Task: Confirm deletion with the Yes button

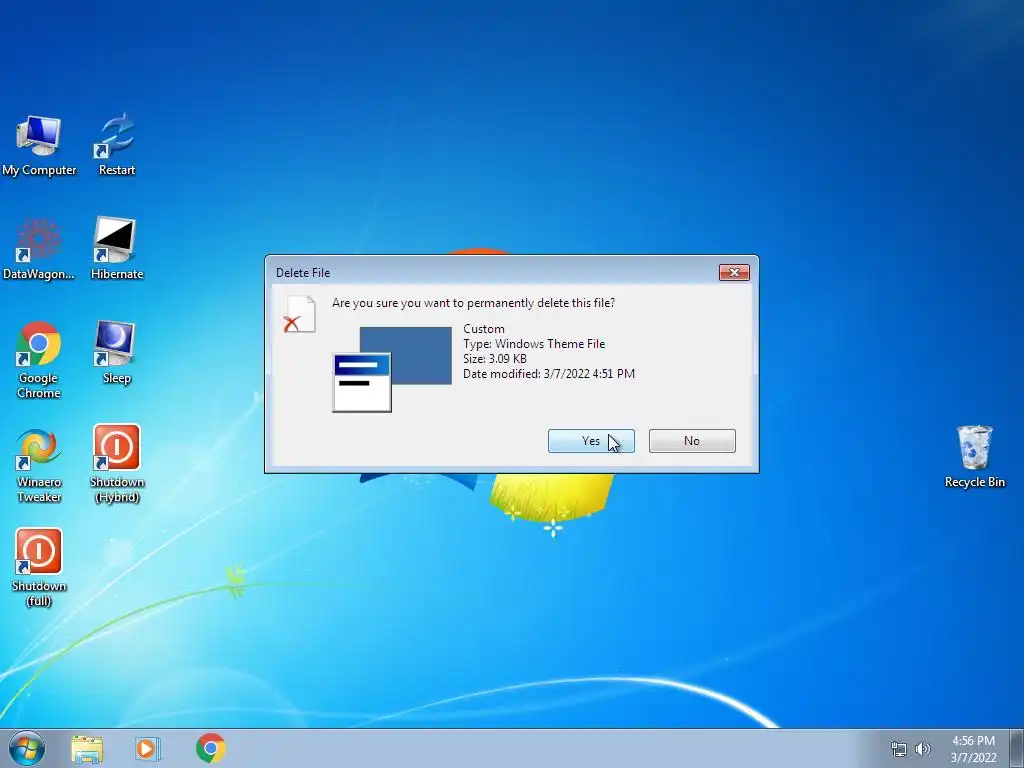Action: point(591,441)
